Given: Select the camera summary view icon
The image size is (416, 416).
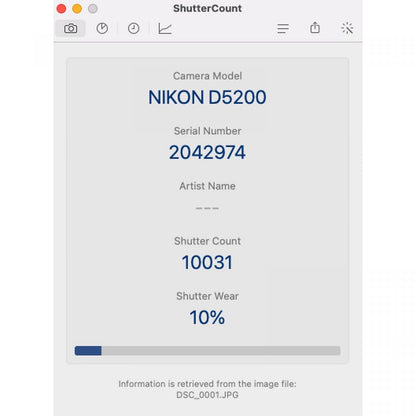Looking at the screenshot, I should 70,28.
